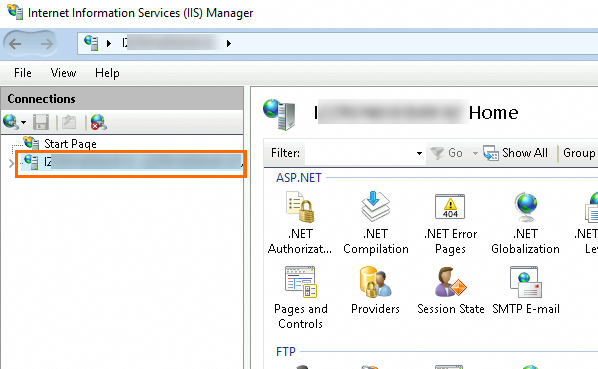This screenshot has width=598, height=369.
Task: Open the .NET Globalization feature
Action: 525,223
